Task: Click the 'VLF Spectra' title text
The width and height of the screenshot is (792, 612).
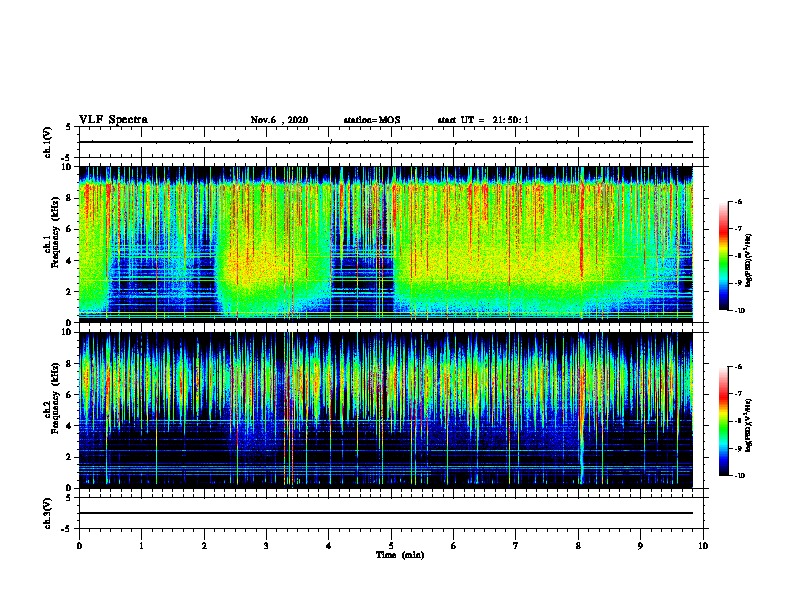Action: [x=113, y=120]
